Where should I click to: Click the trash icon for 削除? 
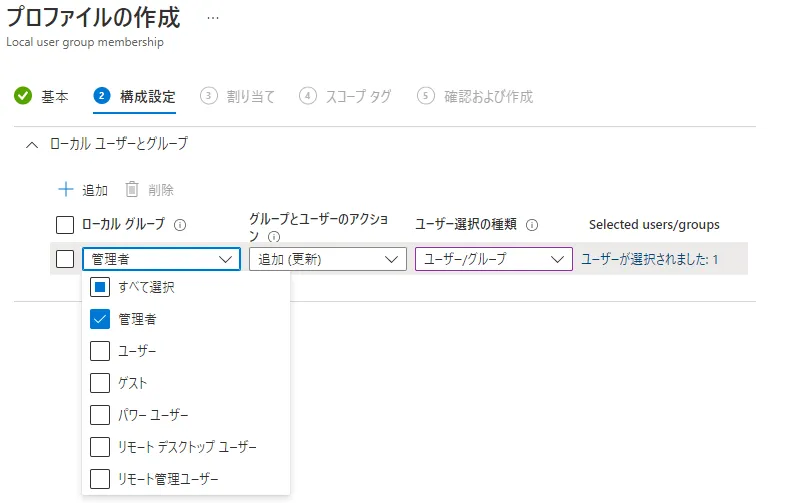[x=132, y=189]
